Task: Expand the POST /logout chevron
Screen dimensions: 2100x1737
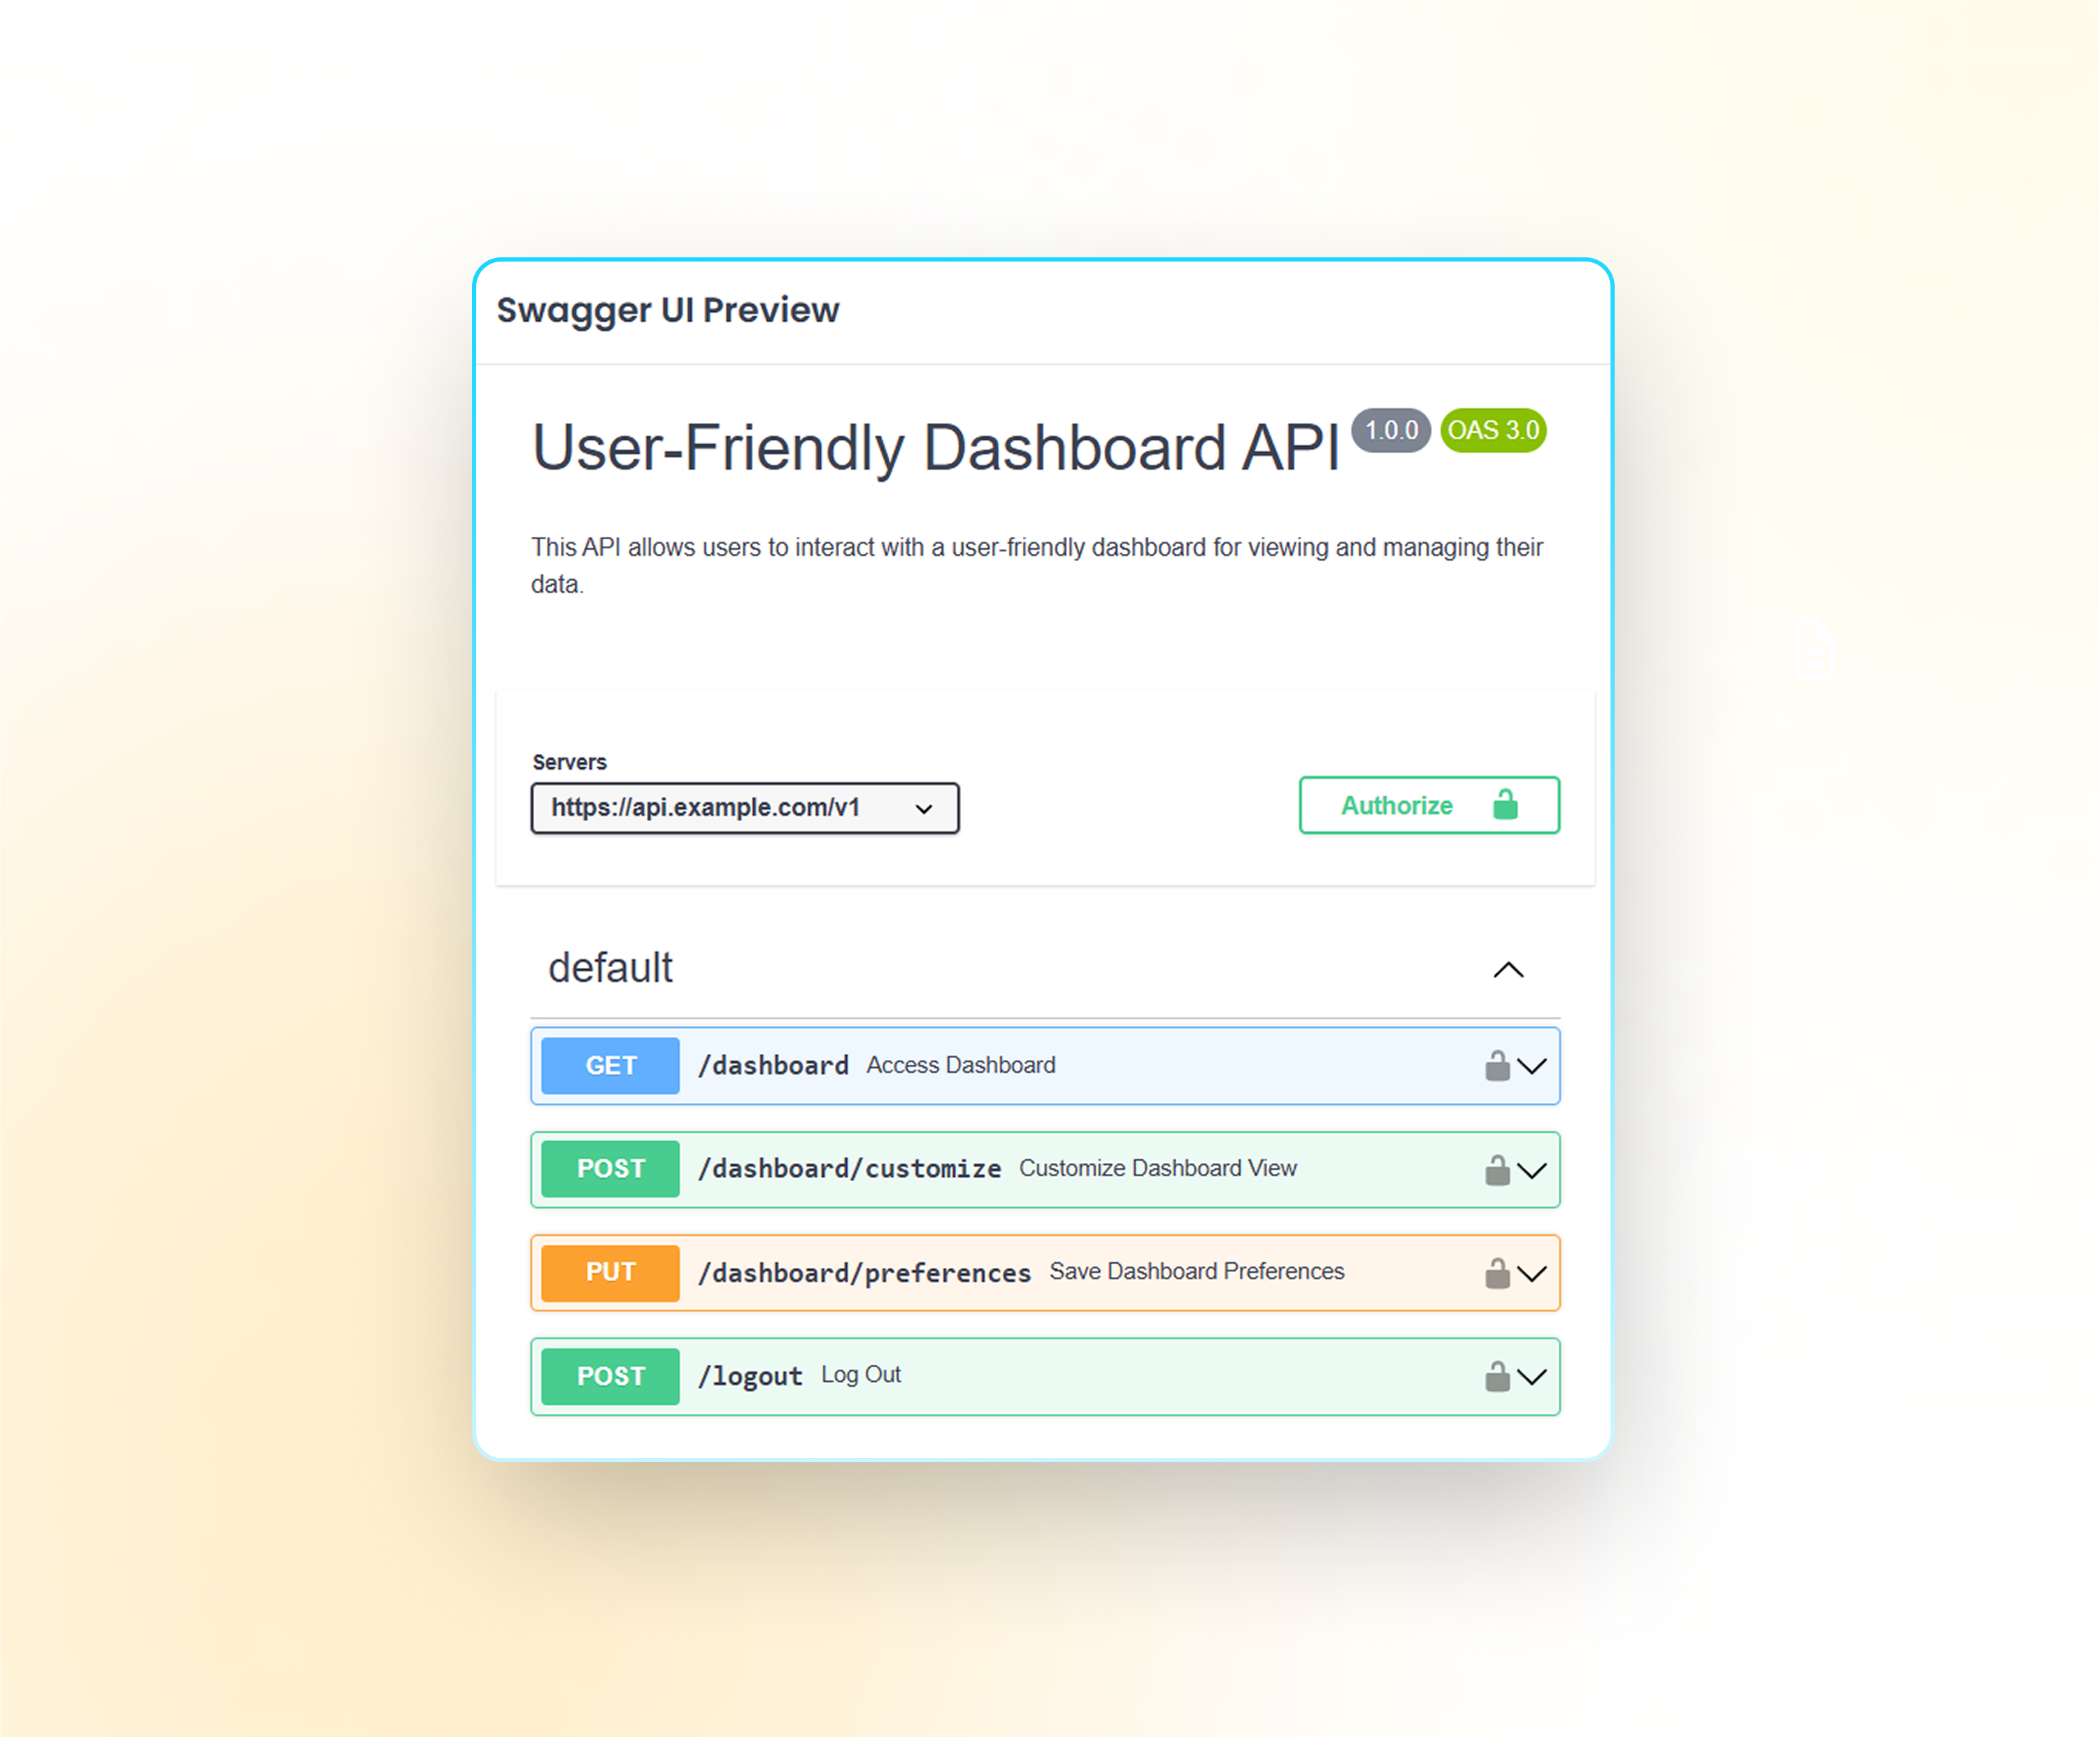Action: click(x=1531, y=1377)
